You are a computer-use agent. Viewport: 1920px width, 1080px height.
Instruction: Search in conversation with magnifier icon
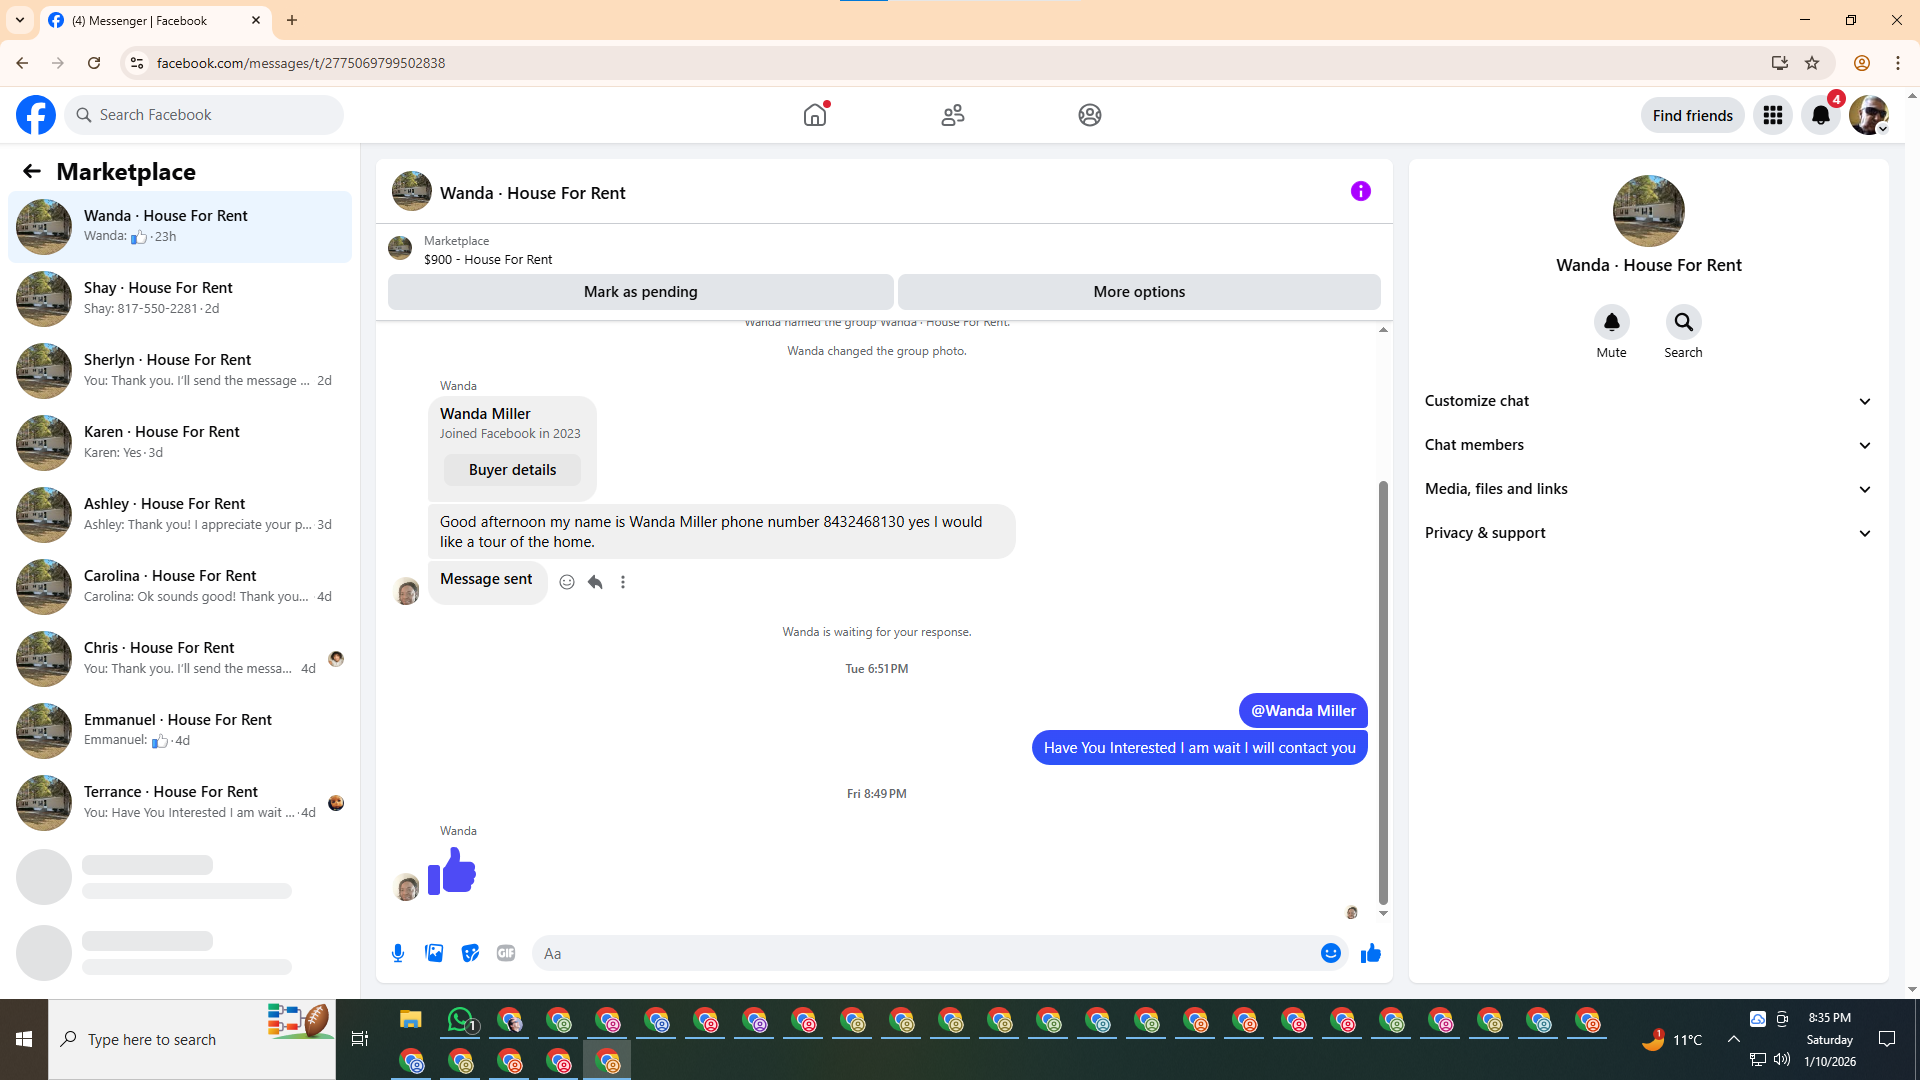click(x=1683, y=322)
